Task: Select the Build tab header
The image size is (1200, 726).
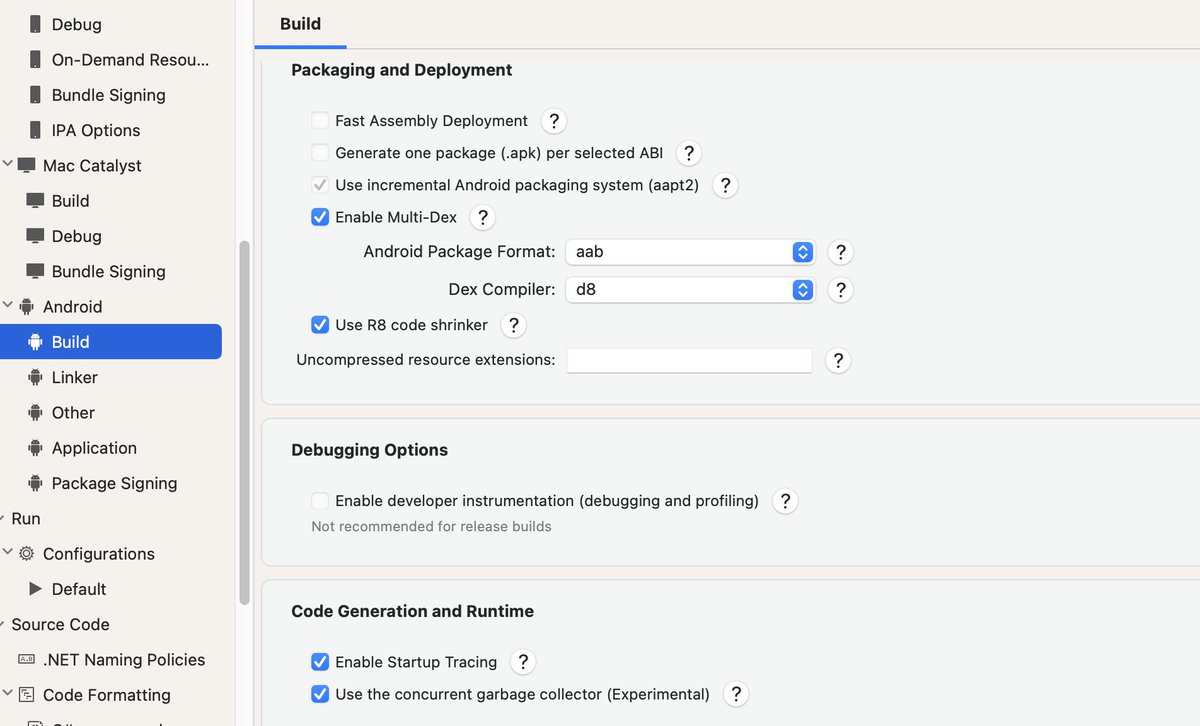Action: 300,24
